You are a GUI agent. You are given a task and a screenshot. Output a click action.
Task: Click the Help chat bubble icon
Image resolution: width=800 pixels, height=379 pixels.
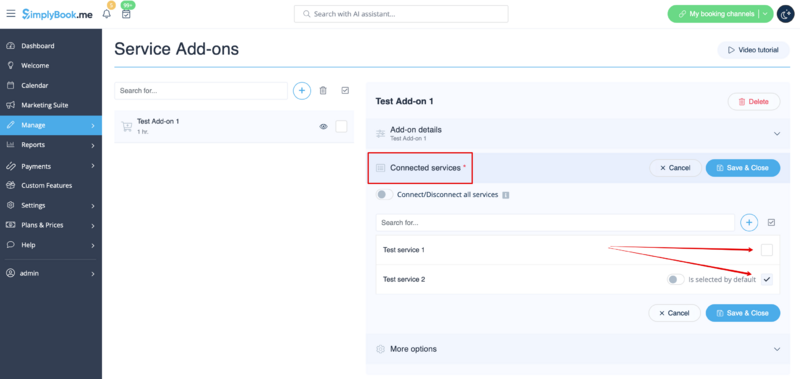coord(10,245)
